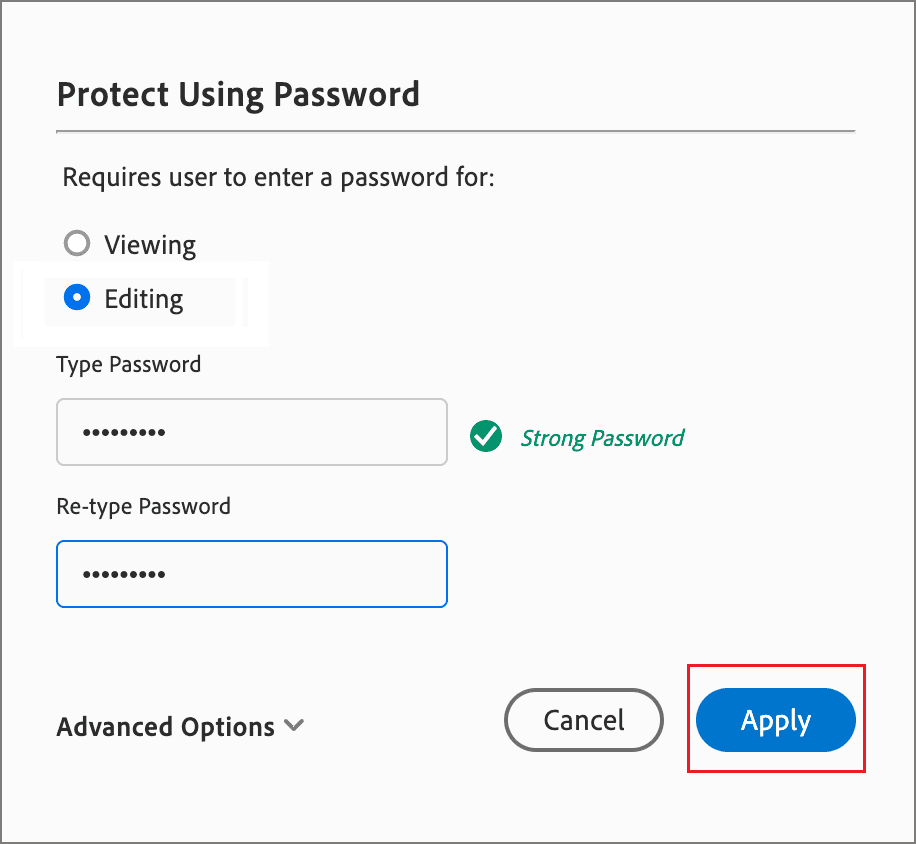
Task: Click inside the Re-type Password field
Action: (250, 574)
